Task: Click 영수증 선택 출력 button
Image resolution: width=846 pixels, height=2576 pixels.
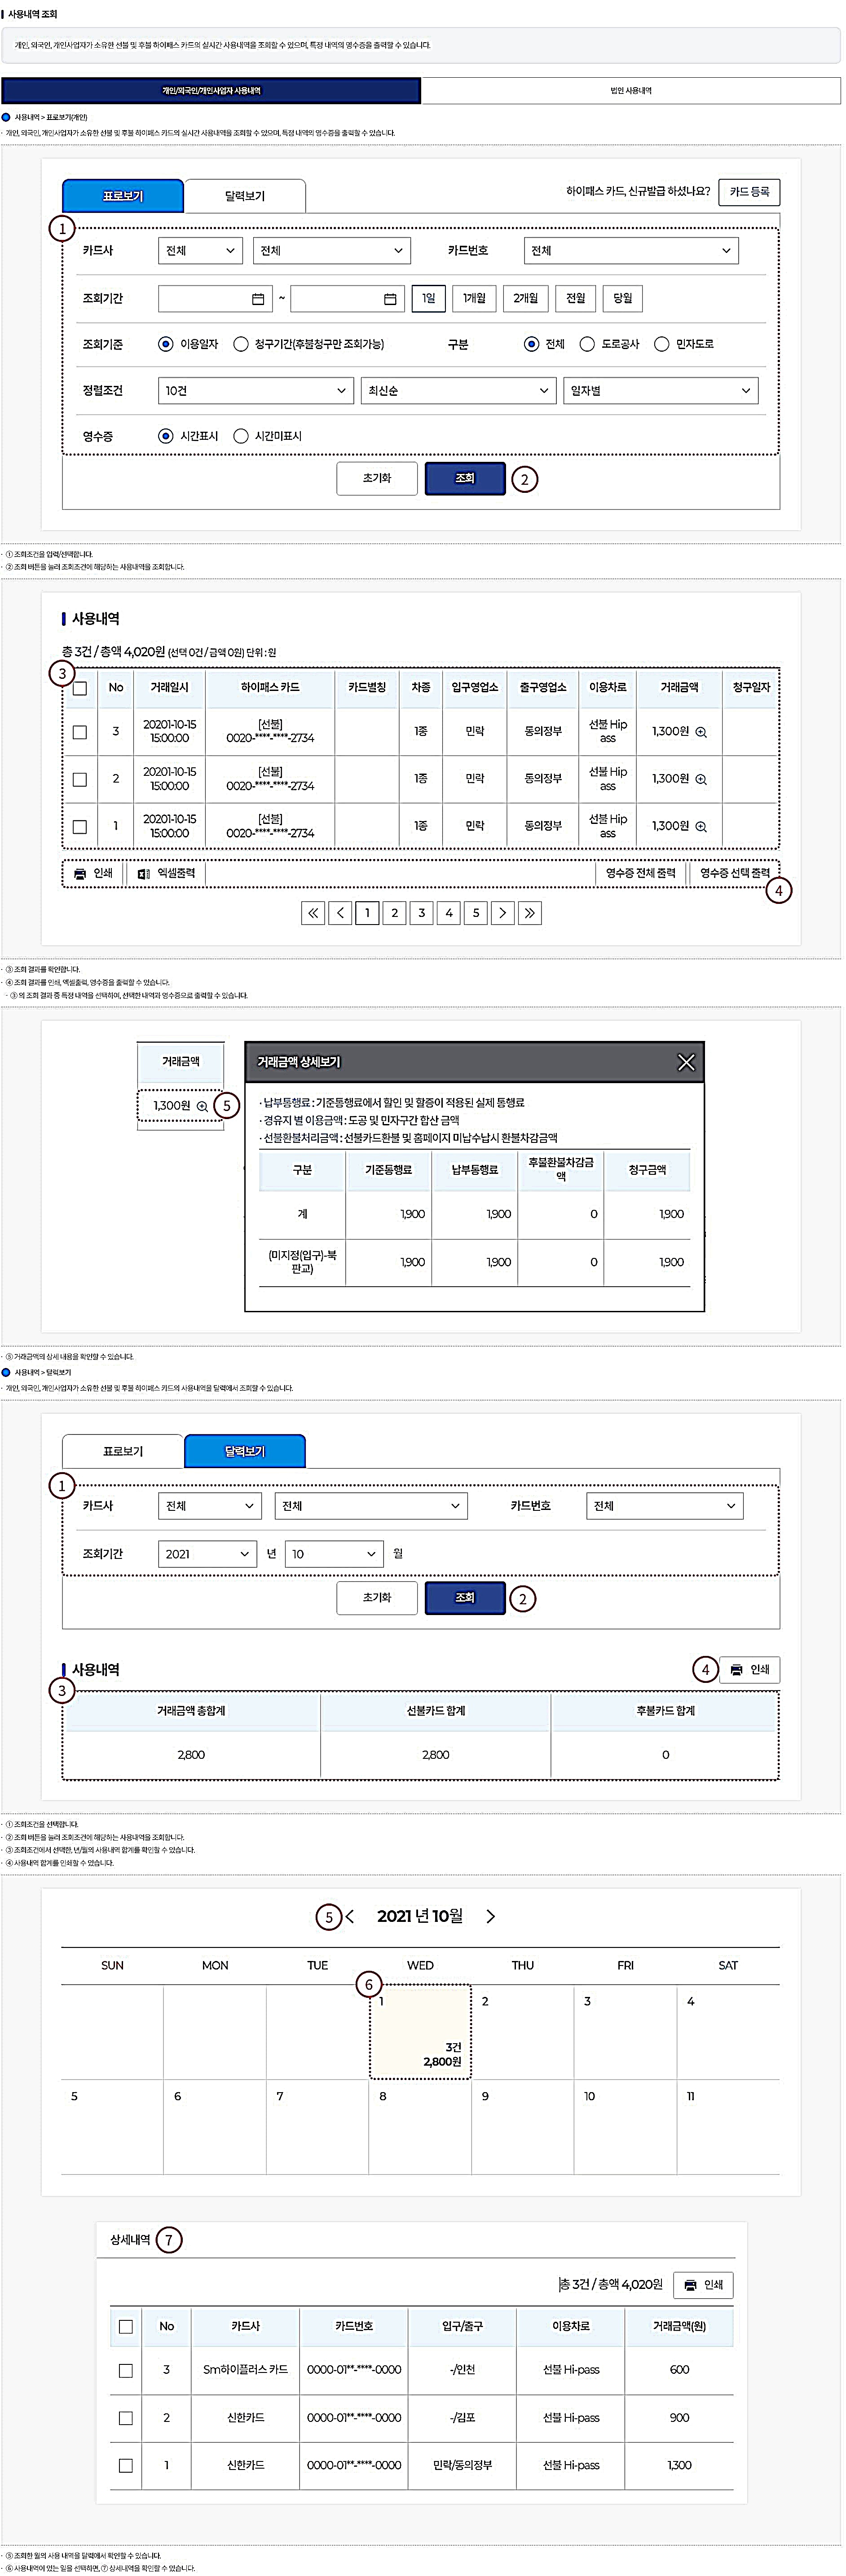Action: click(x=735, y=873)
